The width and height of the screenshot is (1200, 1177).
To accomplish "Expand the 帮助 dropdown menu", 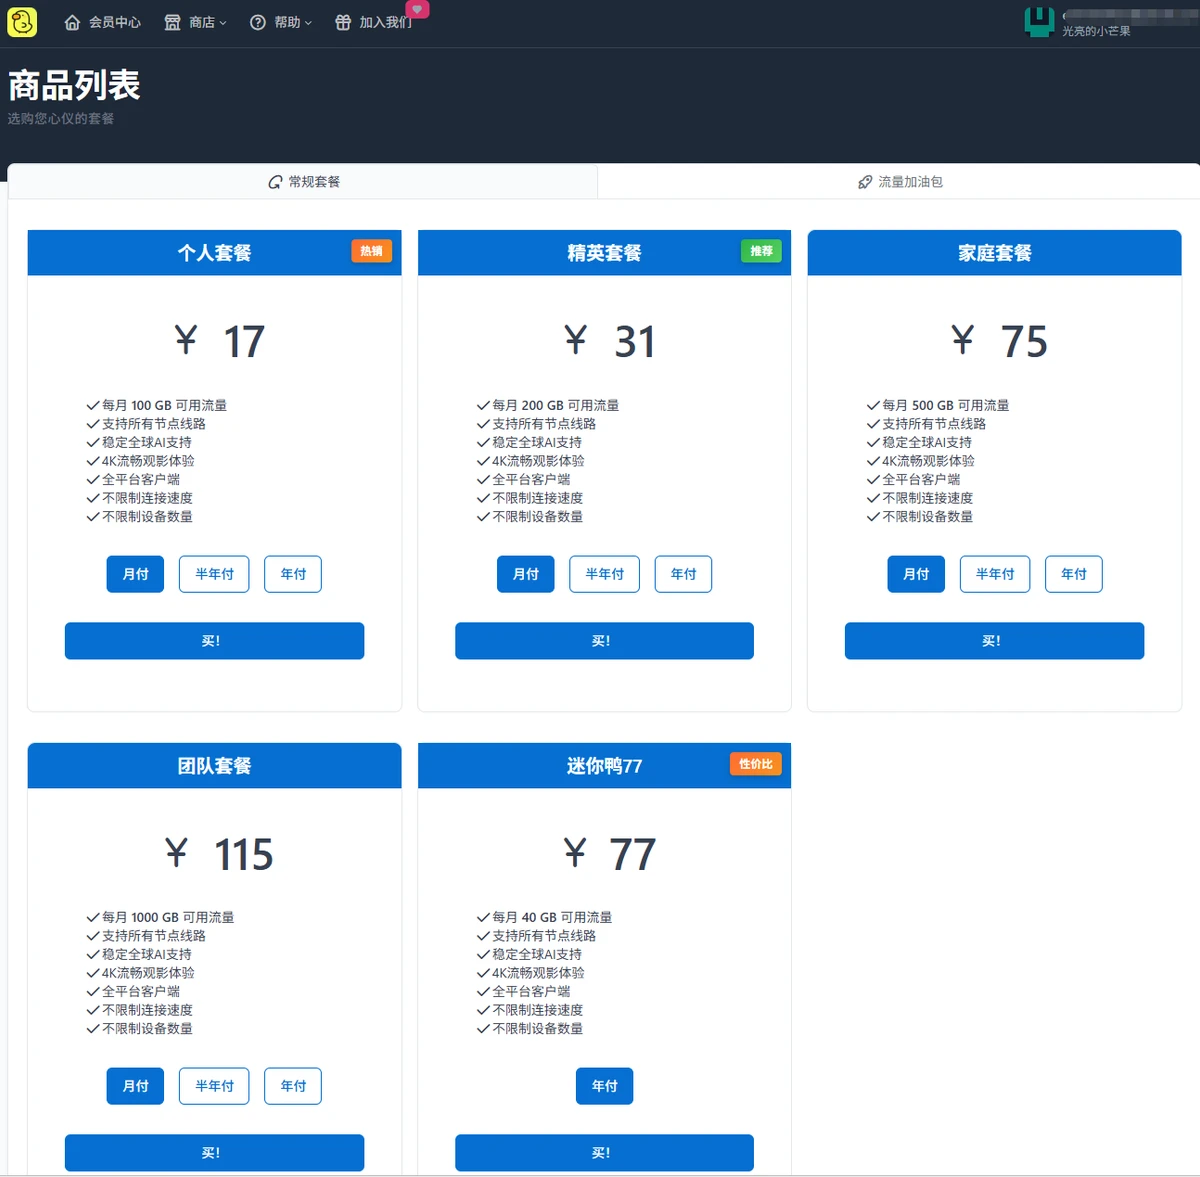I will click(281, 22).
